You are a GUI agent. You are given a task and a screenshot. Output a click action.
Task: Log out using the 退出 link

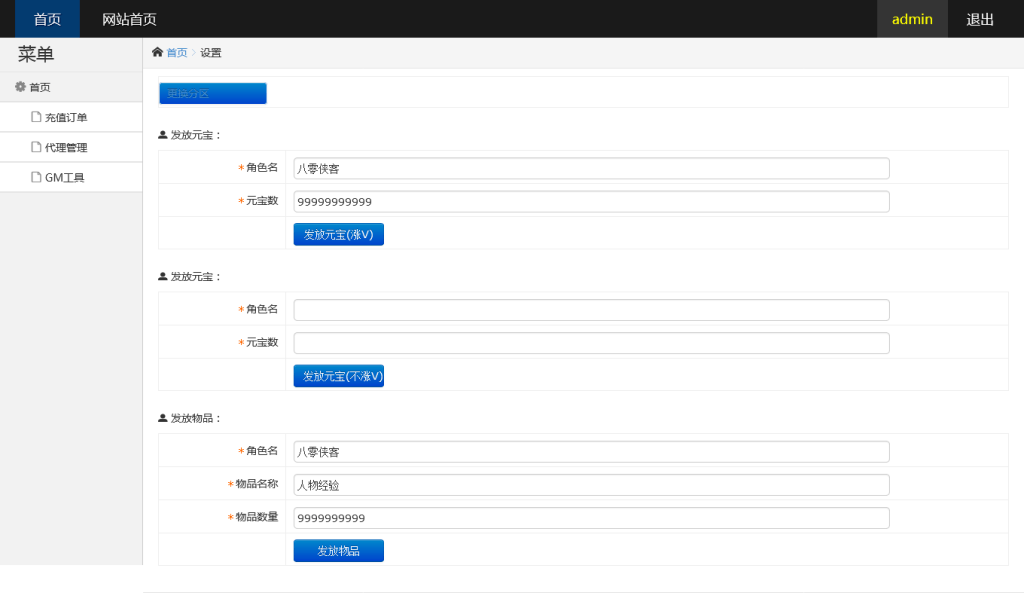[980, 19]
